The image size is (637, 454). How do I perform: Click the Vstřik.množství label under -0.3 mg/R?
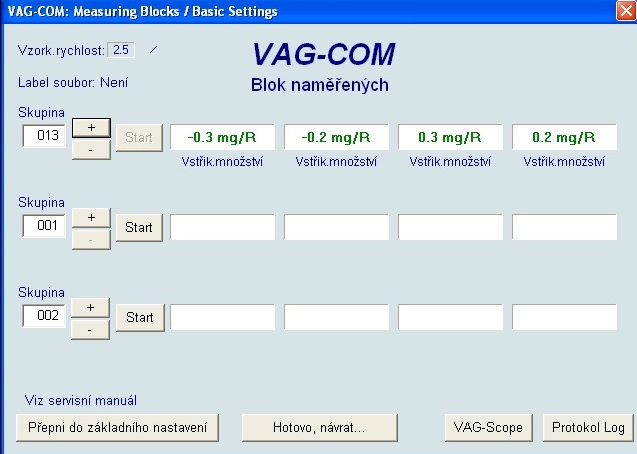(x=222, y=162)
